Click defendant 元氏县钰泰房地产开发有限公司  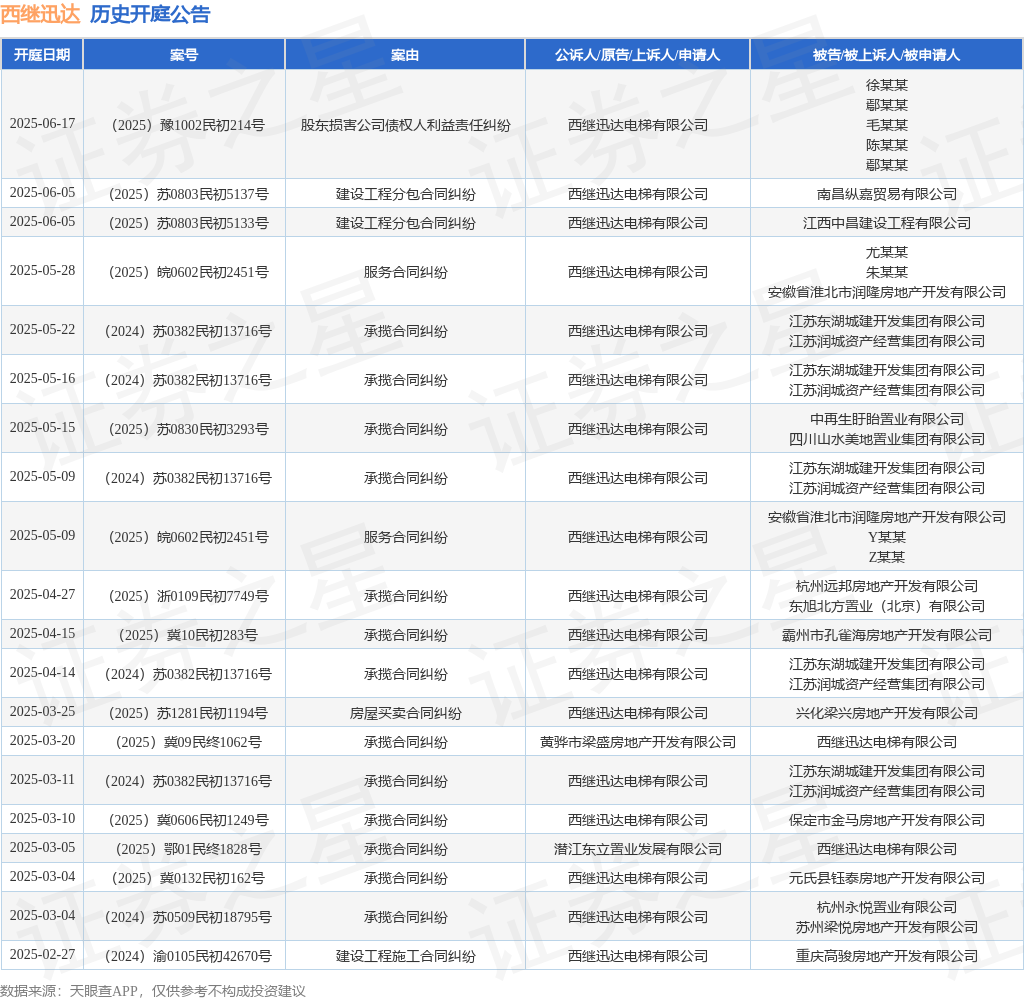tap(886, 878)
